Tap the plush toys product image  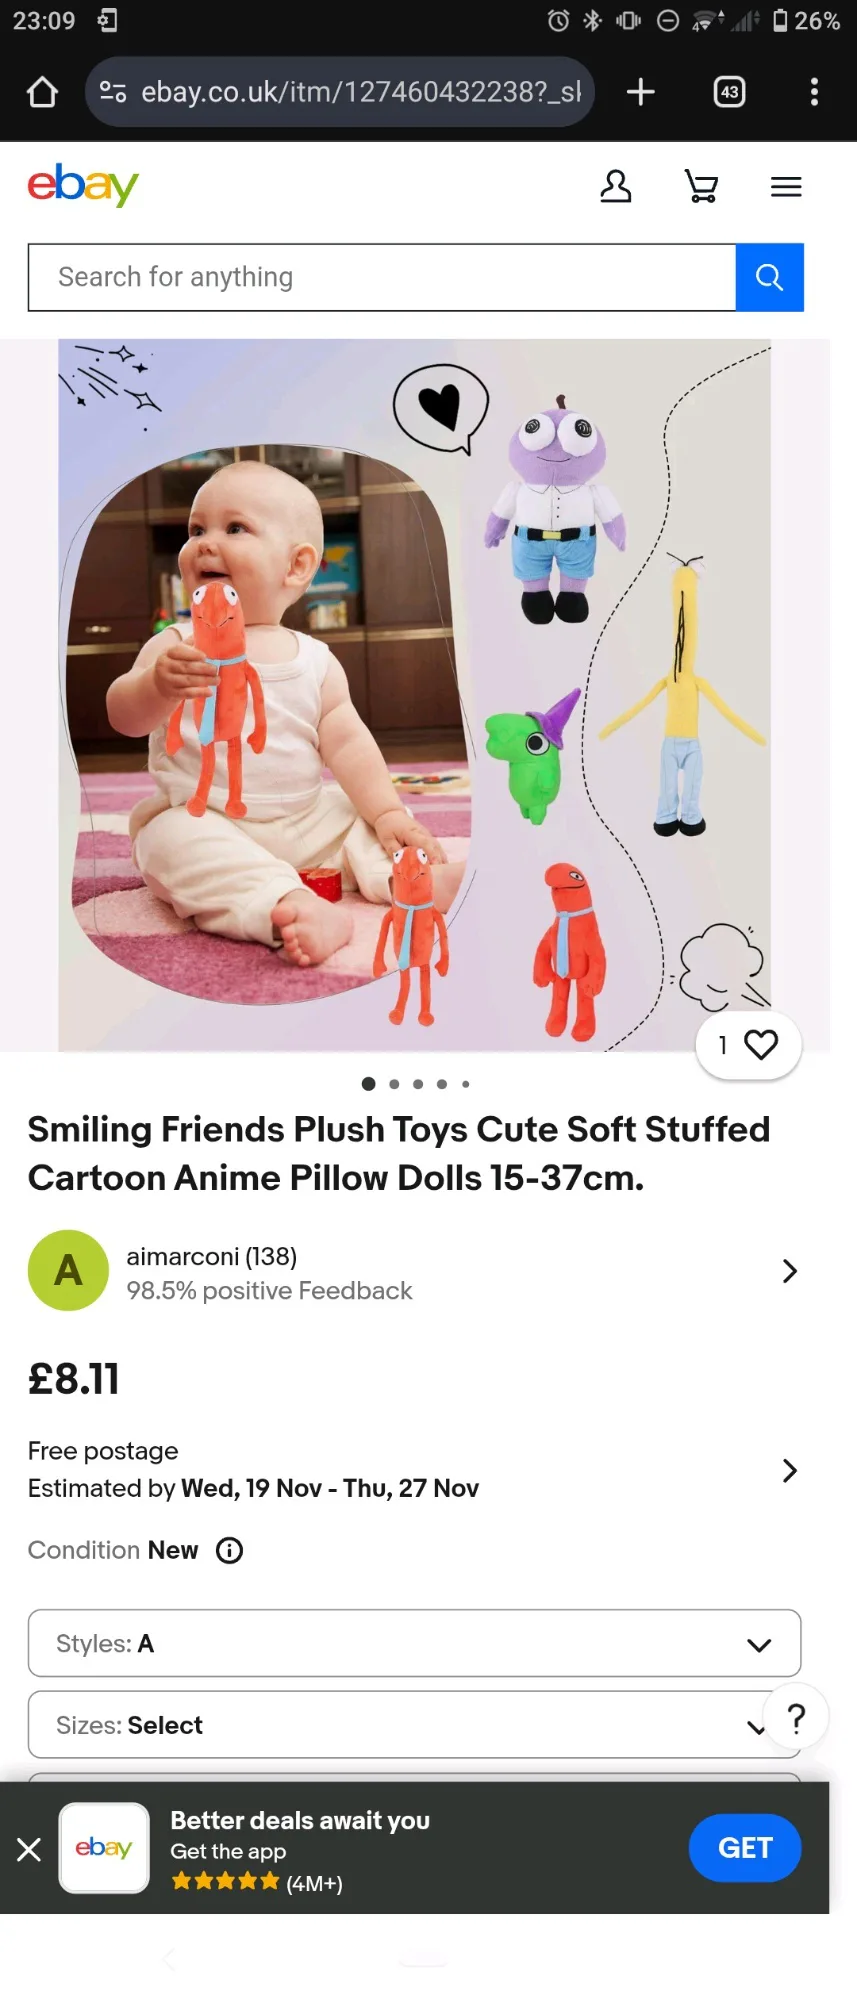[x=414, y=695]
